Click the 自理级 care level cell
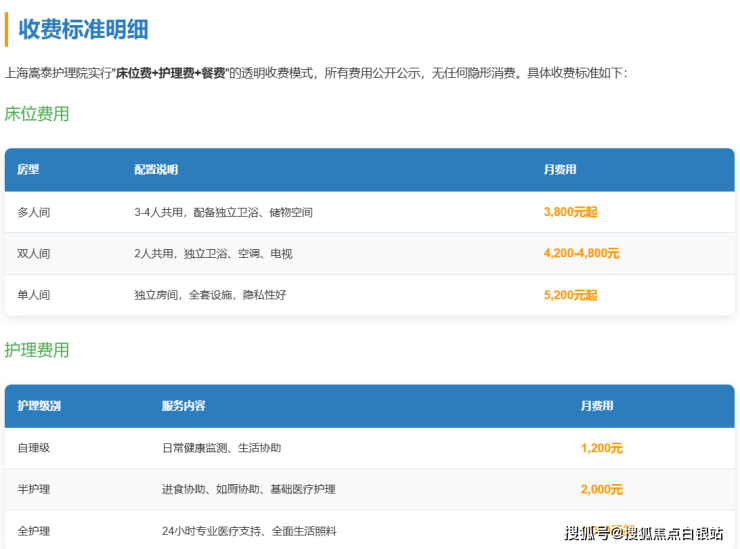 tap(33, 448)
